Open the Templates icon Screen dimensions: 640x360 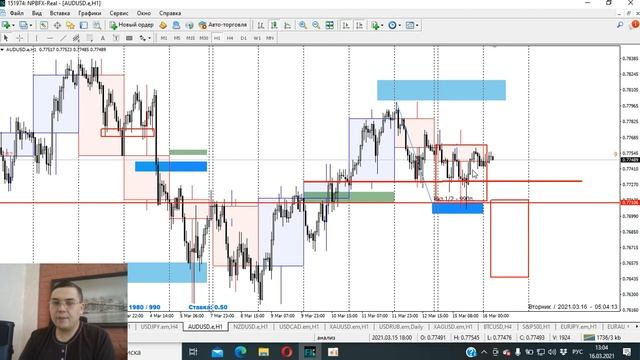pos(409,25)
